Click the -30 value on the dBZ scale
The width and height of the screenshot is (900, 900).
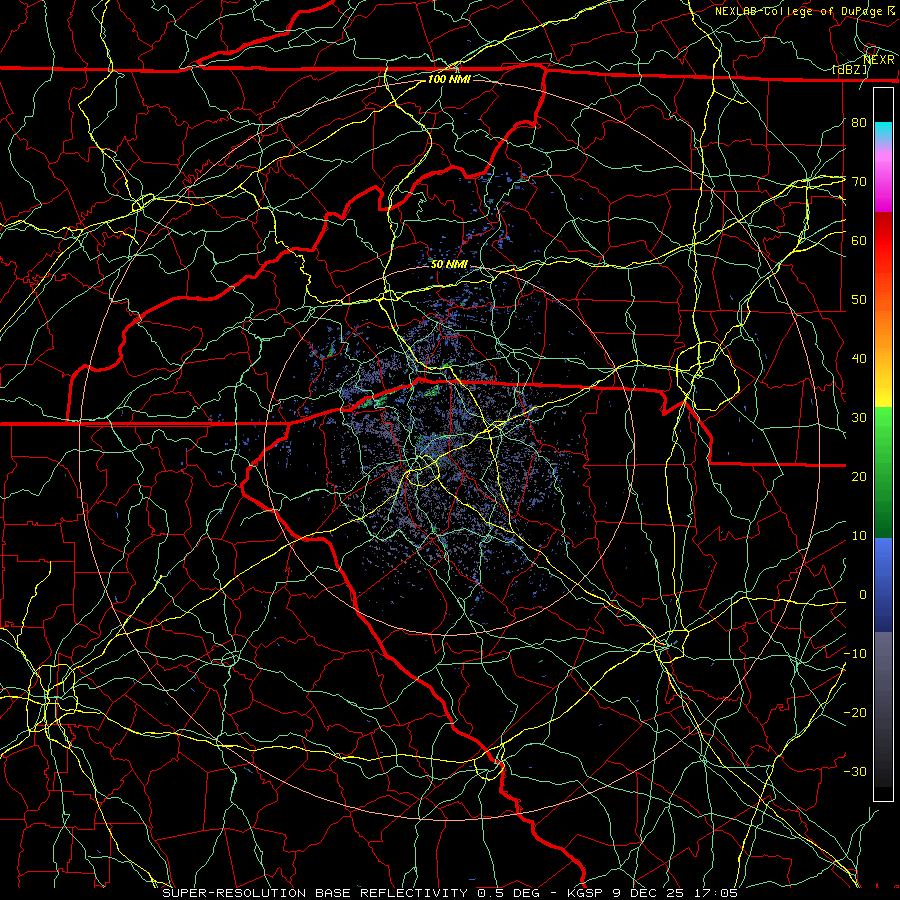[855, 771]
